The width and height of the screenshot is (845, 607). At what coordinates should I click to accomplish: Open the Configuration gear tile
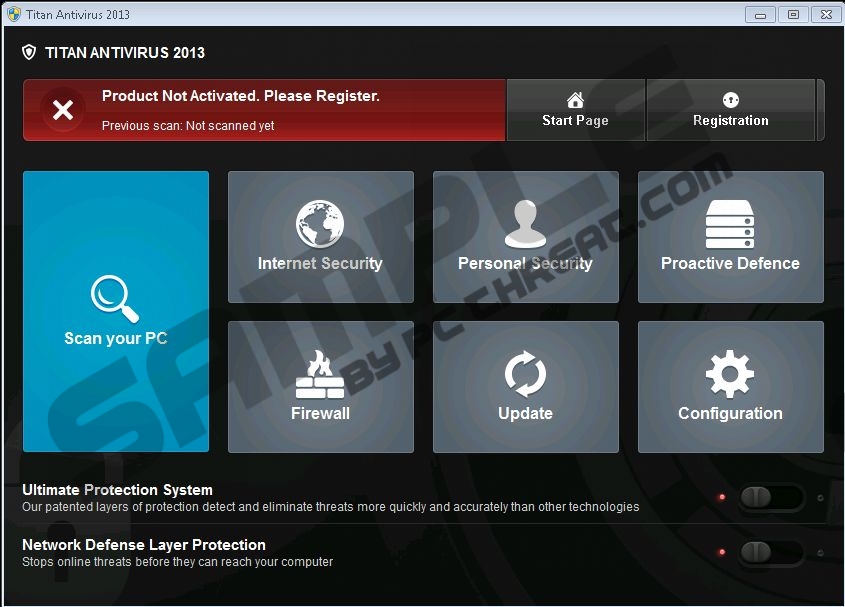click(x=731, y=387)
